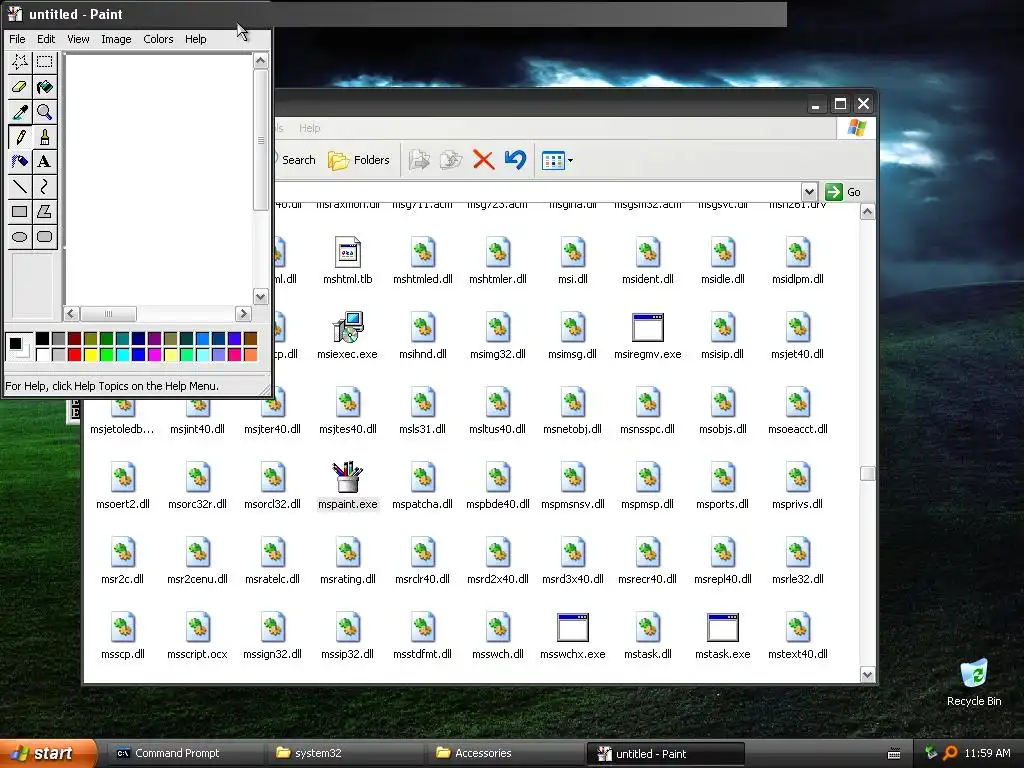The height and width of the screenshot is (768, 1024).
Task: Select the Magnifier tool in Paint
Action: 44,112
